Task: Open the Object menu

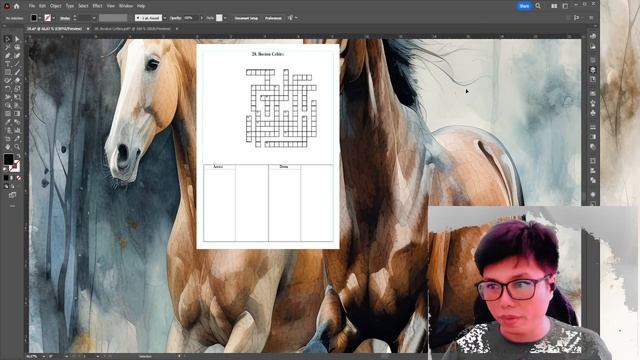Action: tap(56, 6)
